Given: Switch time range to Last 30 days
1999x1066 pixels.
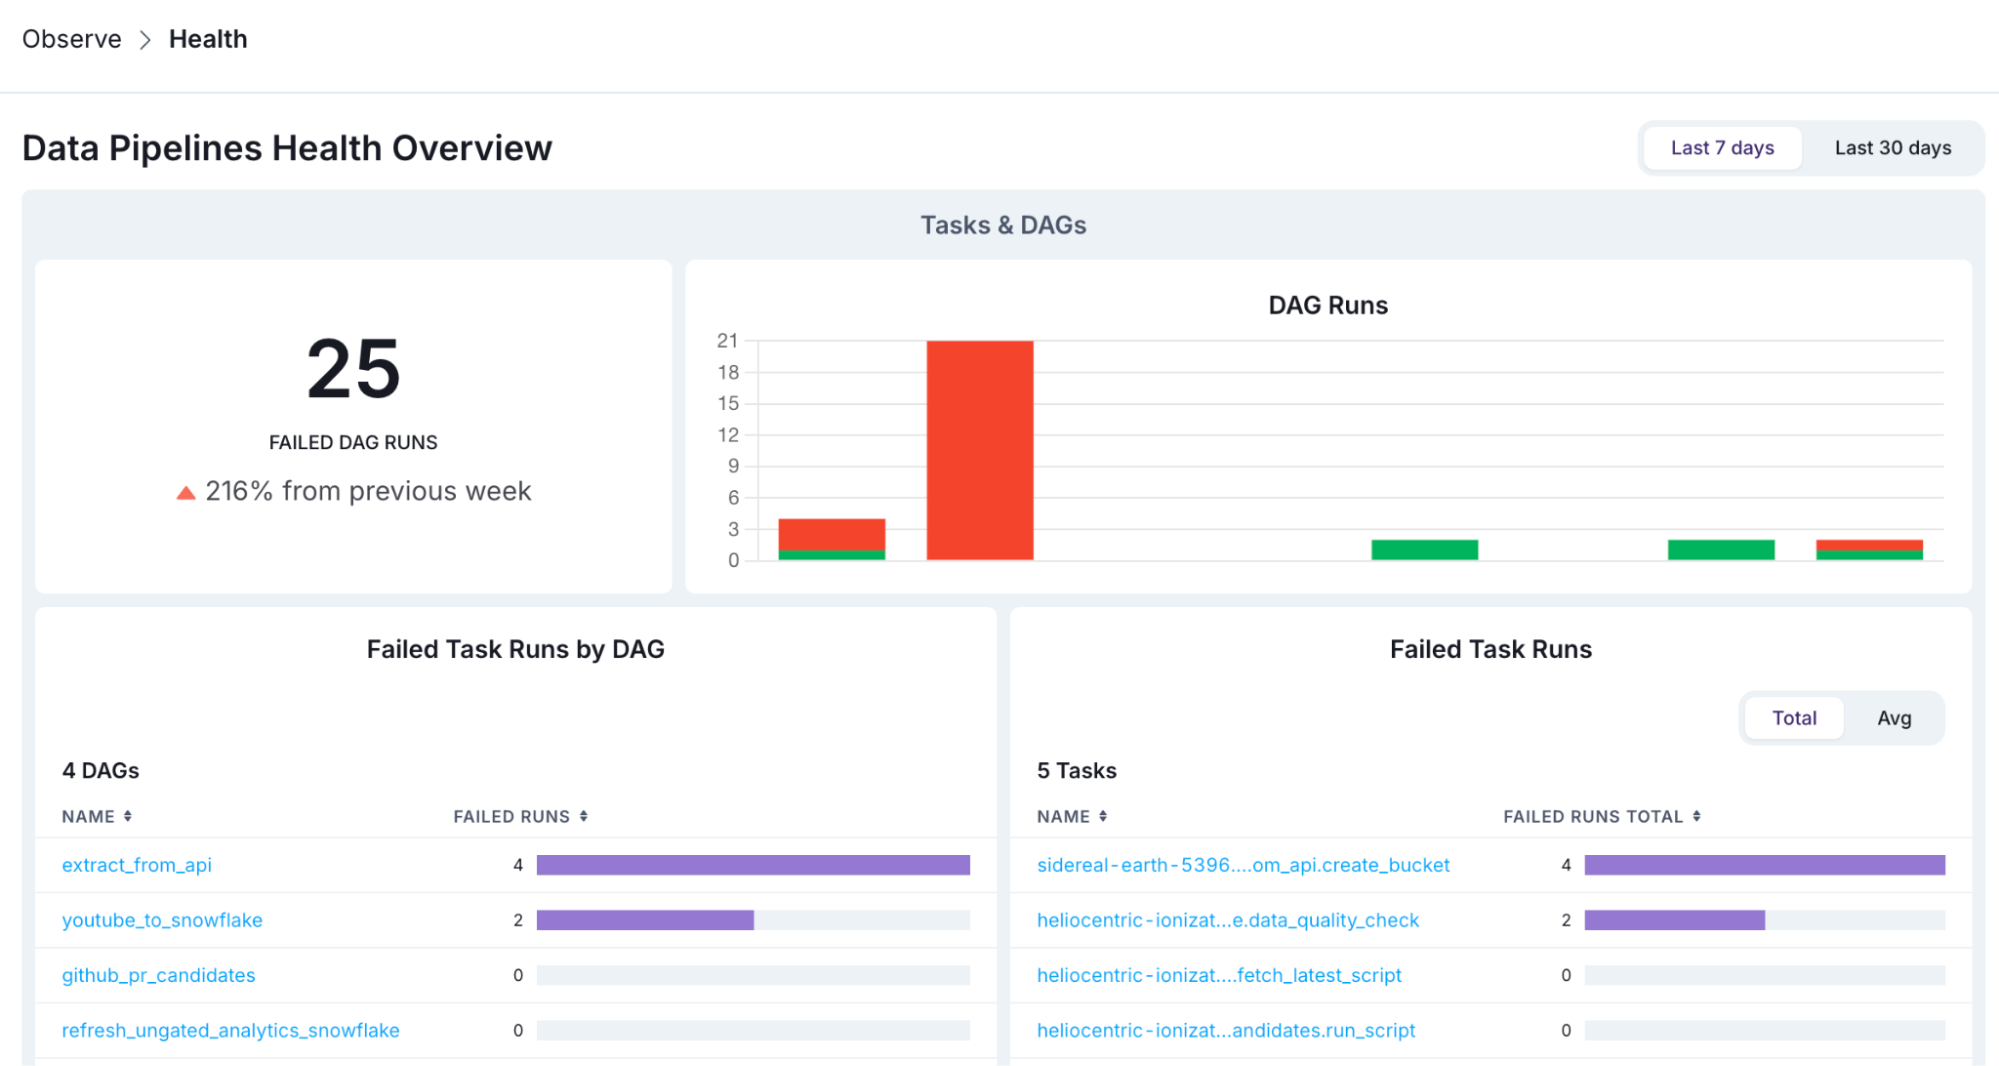Looking at the screenshot, I should (1892, 148).
